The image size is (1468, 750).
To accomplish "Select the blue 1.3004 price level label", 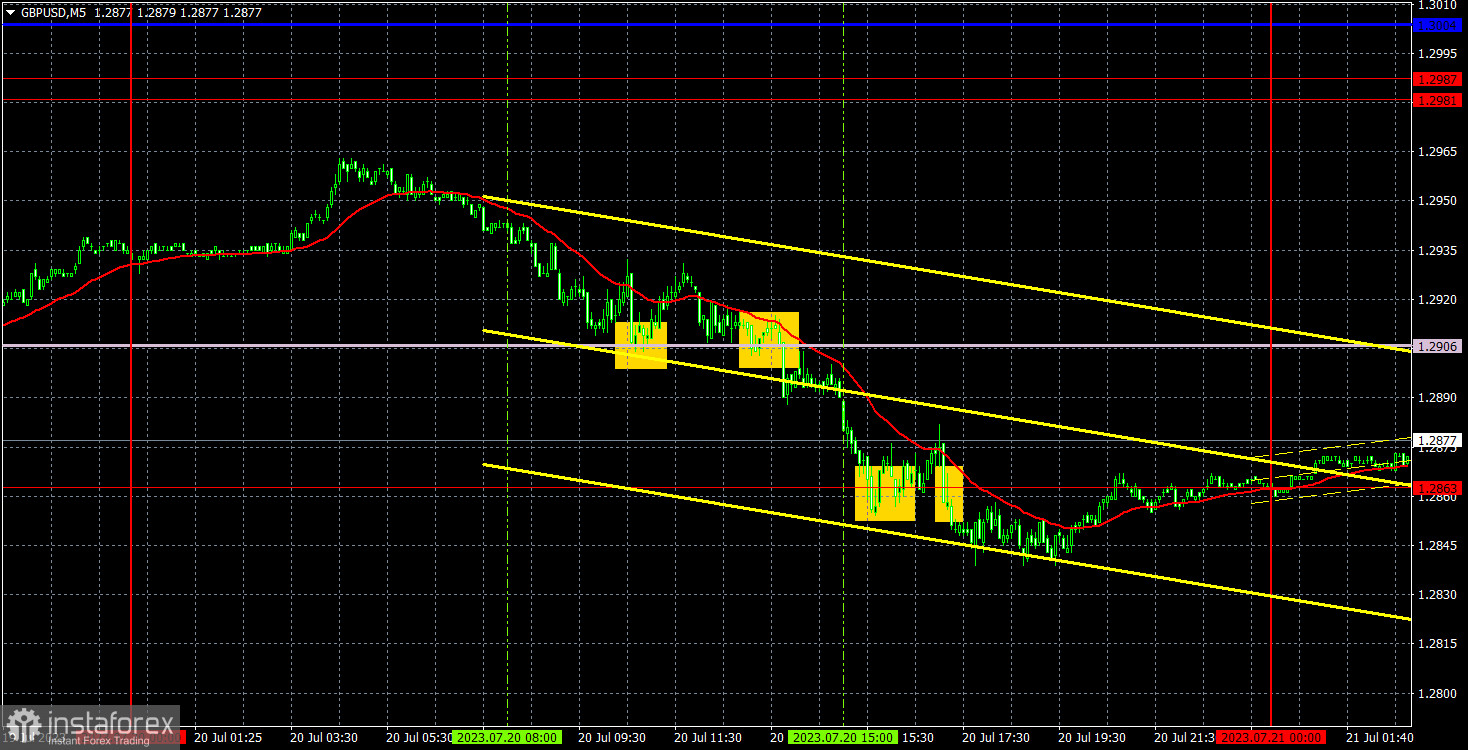I will coord(1439,25).
